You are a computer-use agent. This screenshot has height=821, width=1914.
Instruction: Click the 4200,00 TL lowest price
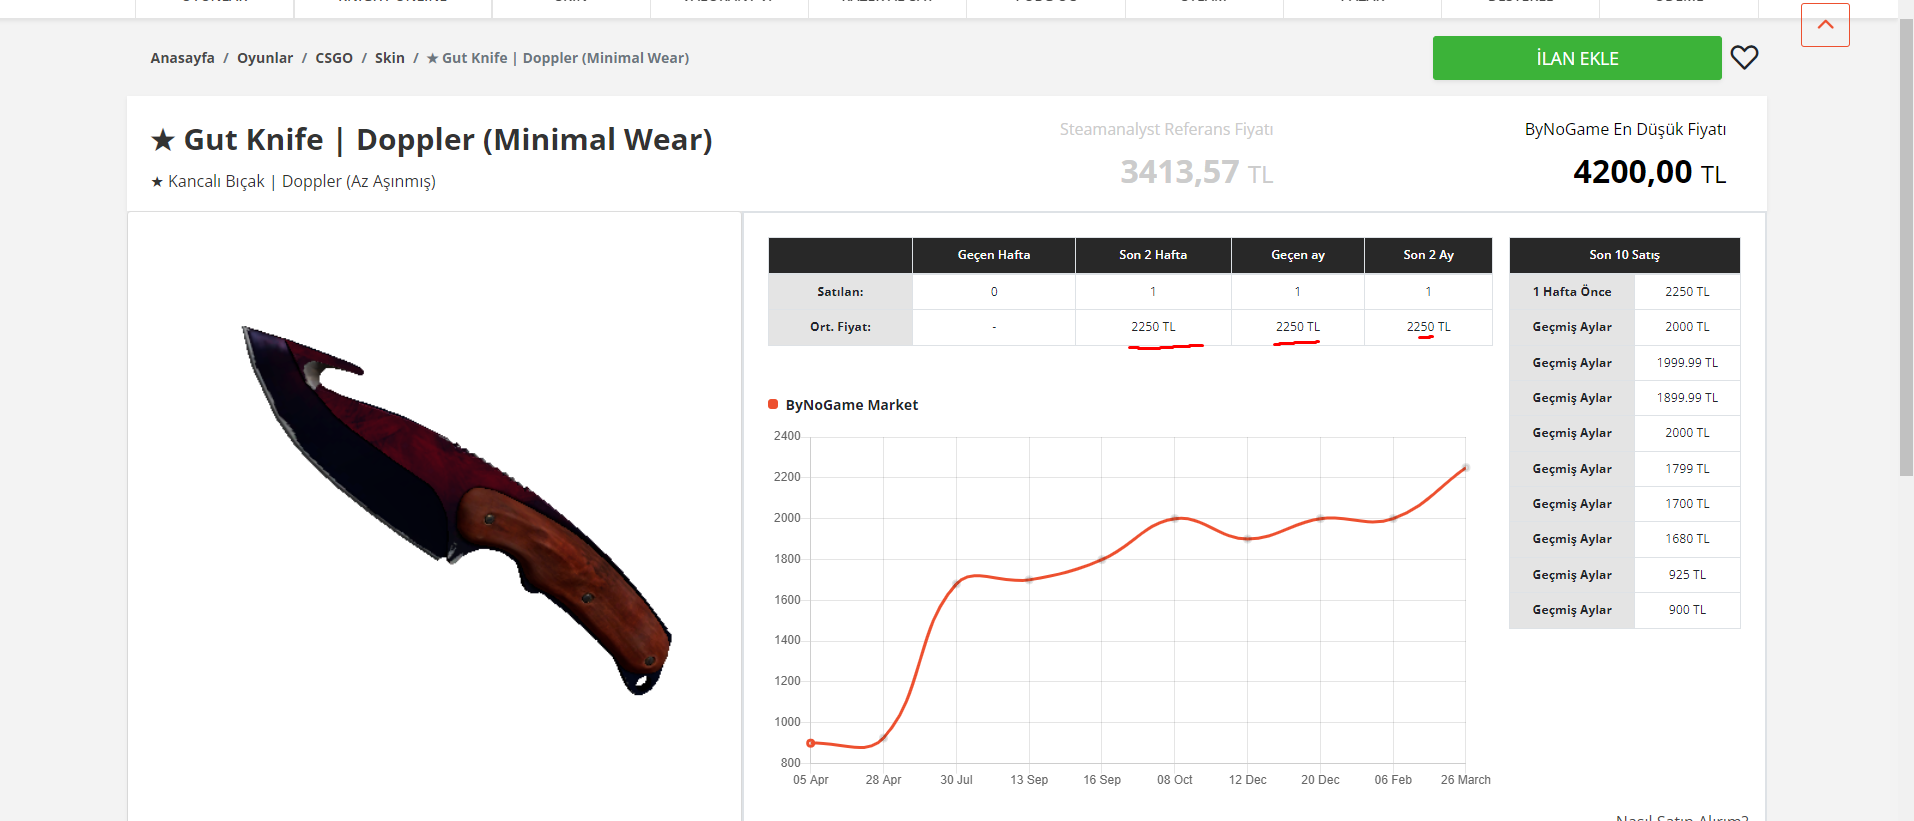pyautogui.click(x=1649, y=172)
